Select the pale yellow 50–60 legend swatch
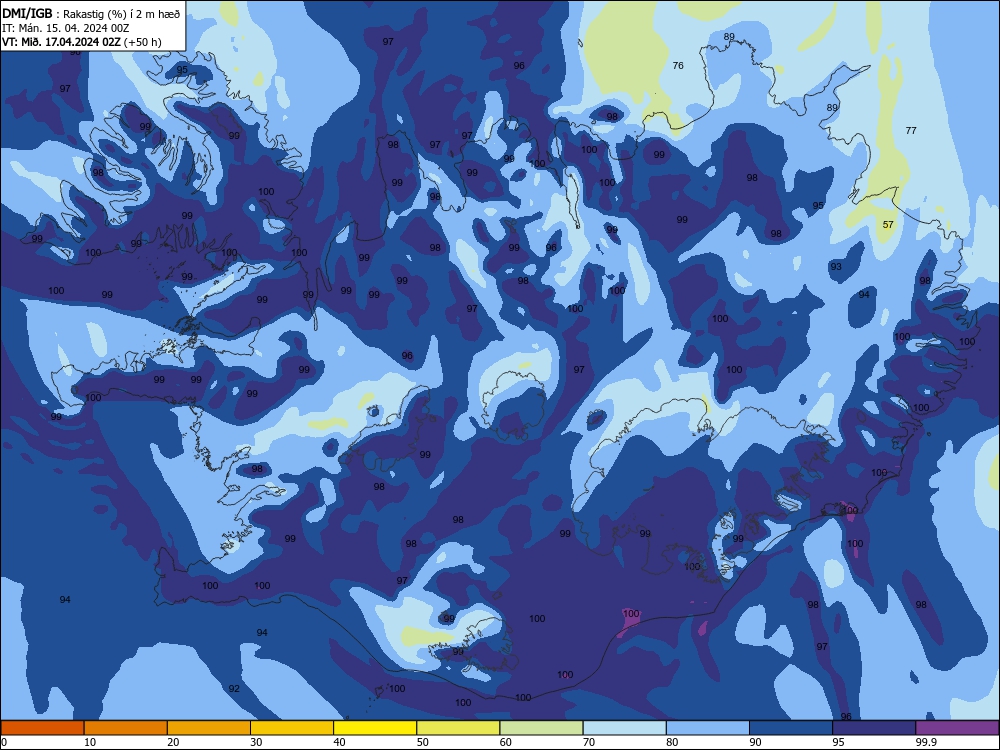Screen dimensions: 1000x750 click(458, 728)
